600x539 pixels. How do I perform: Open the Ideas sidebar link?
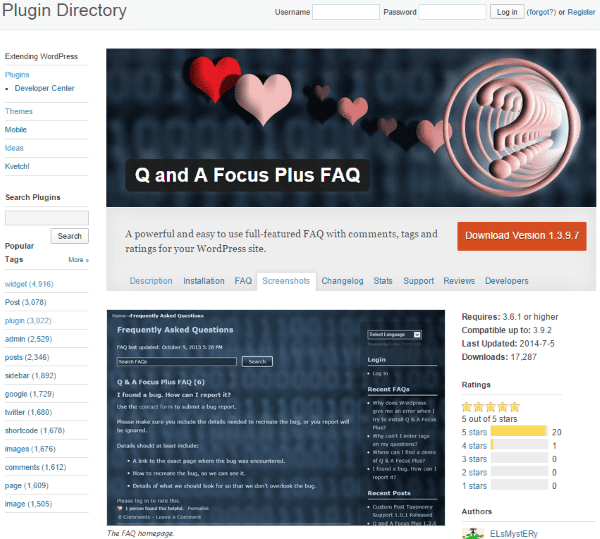14,148
